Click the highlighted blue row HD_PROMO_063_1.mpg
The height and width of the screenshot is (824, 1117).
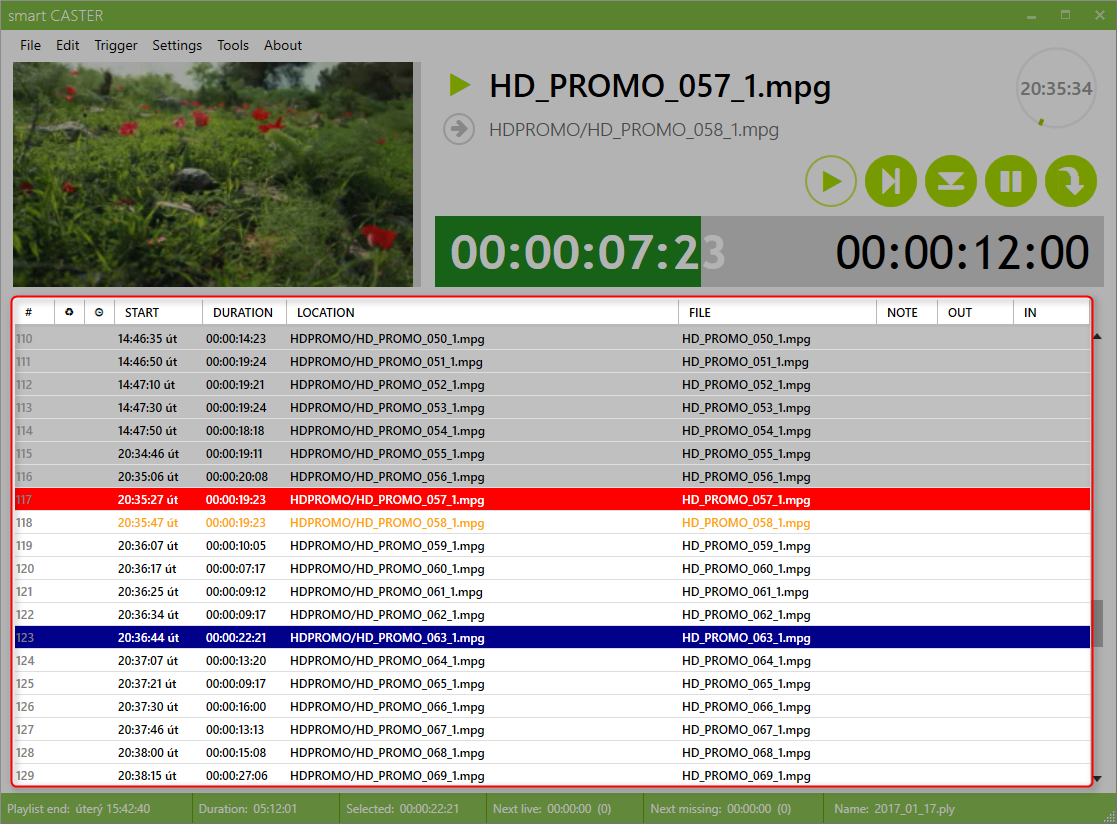pyautogui.click(x=552, y=637)
